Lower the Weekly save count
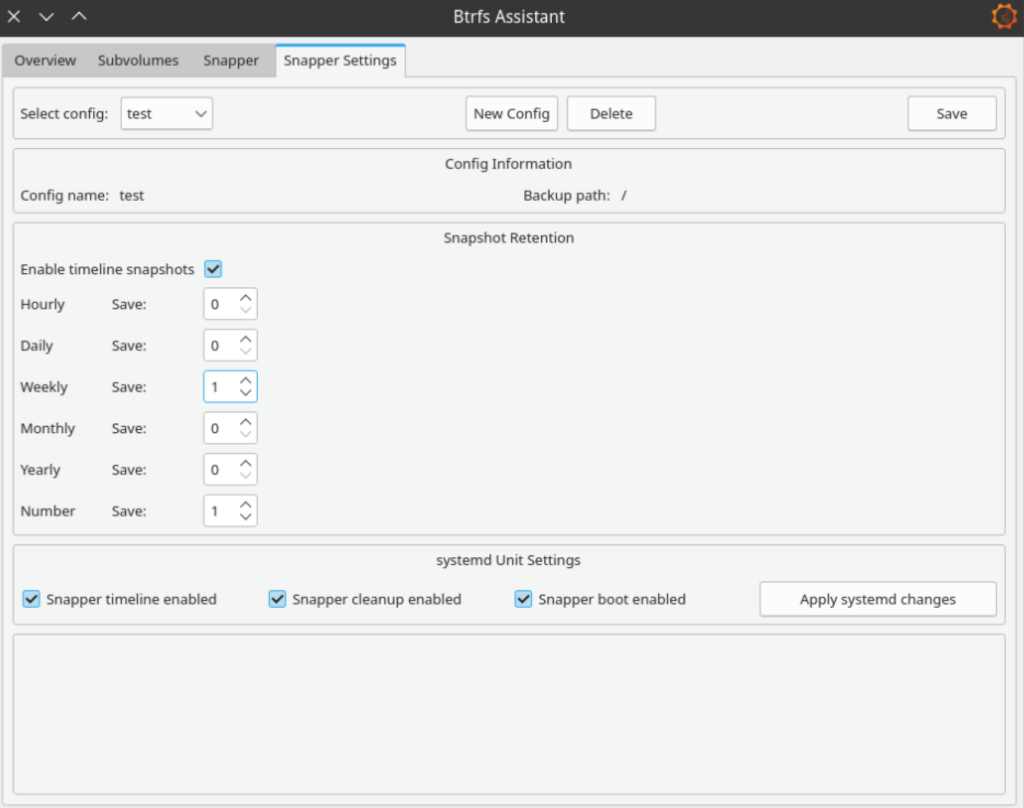The height and width of the screenshot is (808, 1024). coord(246,393)
